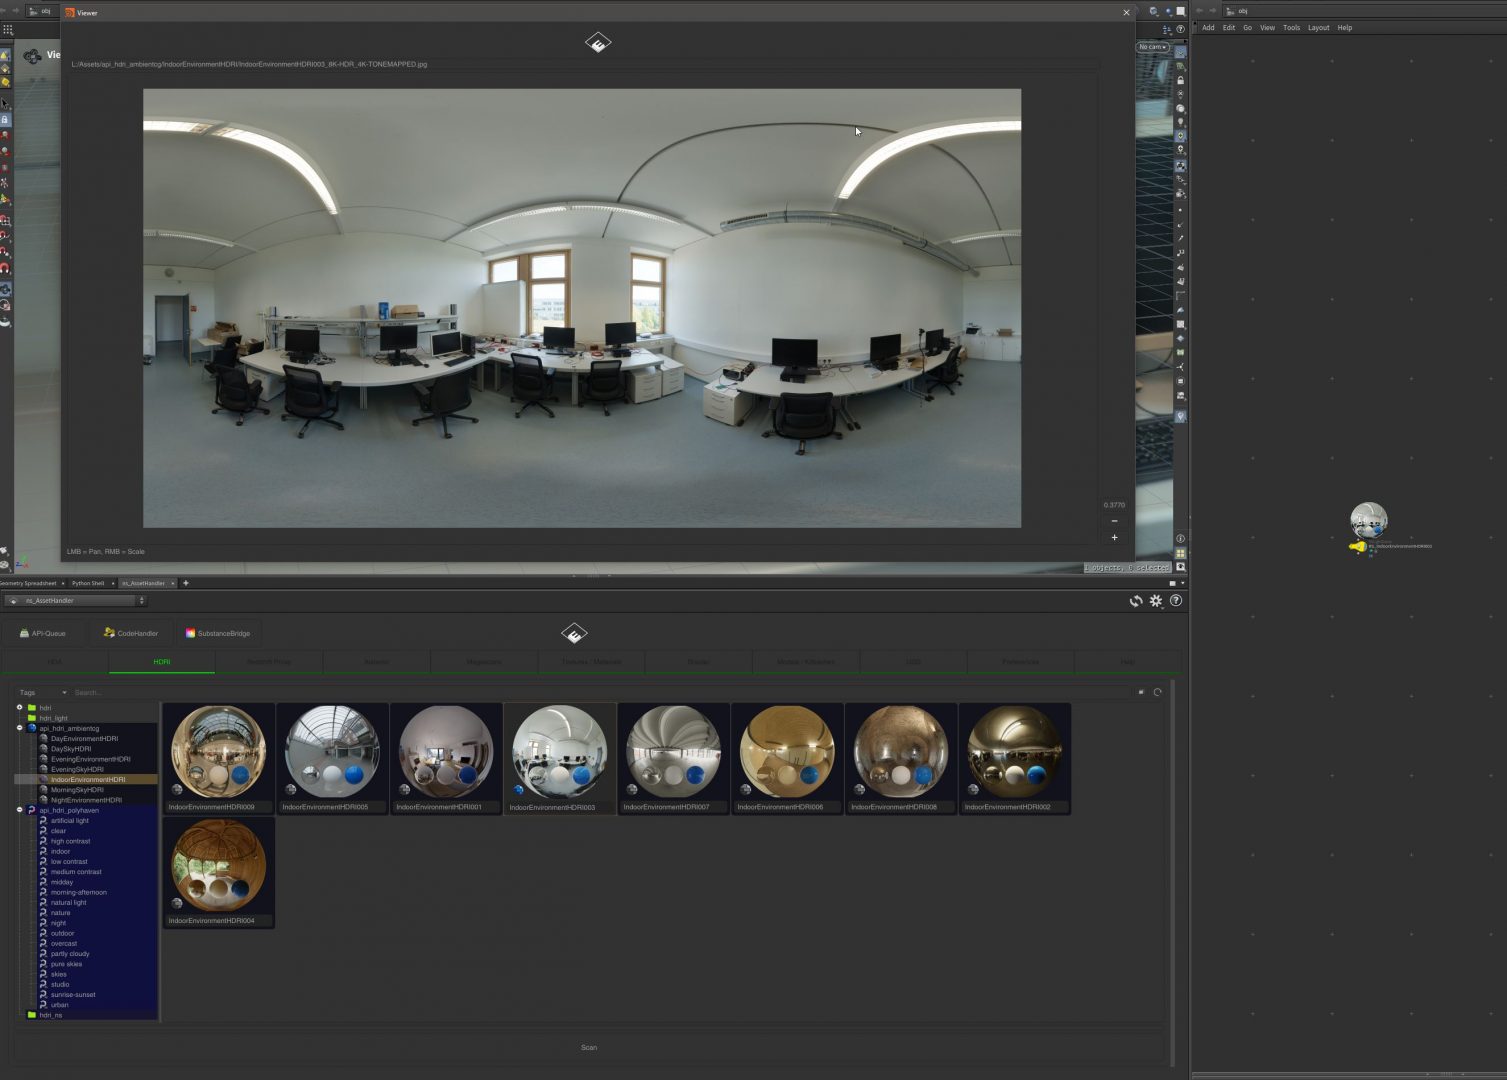The width and height of the screenshot is (1507, 1080).
Task: Open the No cam camera dropdown
Action: (1152, 47)
